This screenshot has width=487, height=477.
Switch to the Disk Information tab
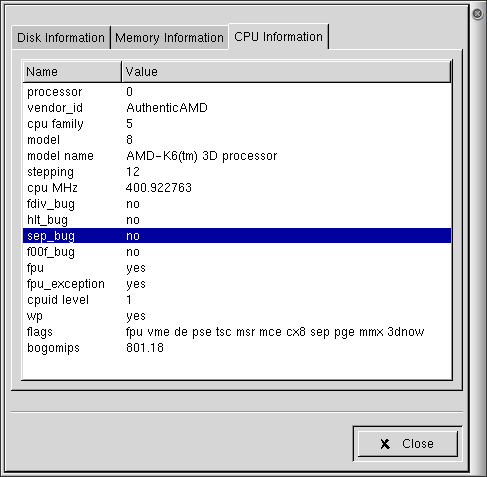(61, 37)
